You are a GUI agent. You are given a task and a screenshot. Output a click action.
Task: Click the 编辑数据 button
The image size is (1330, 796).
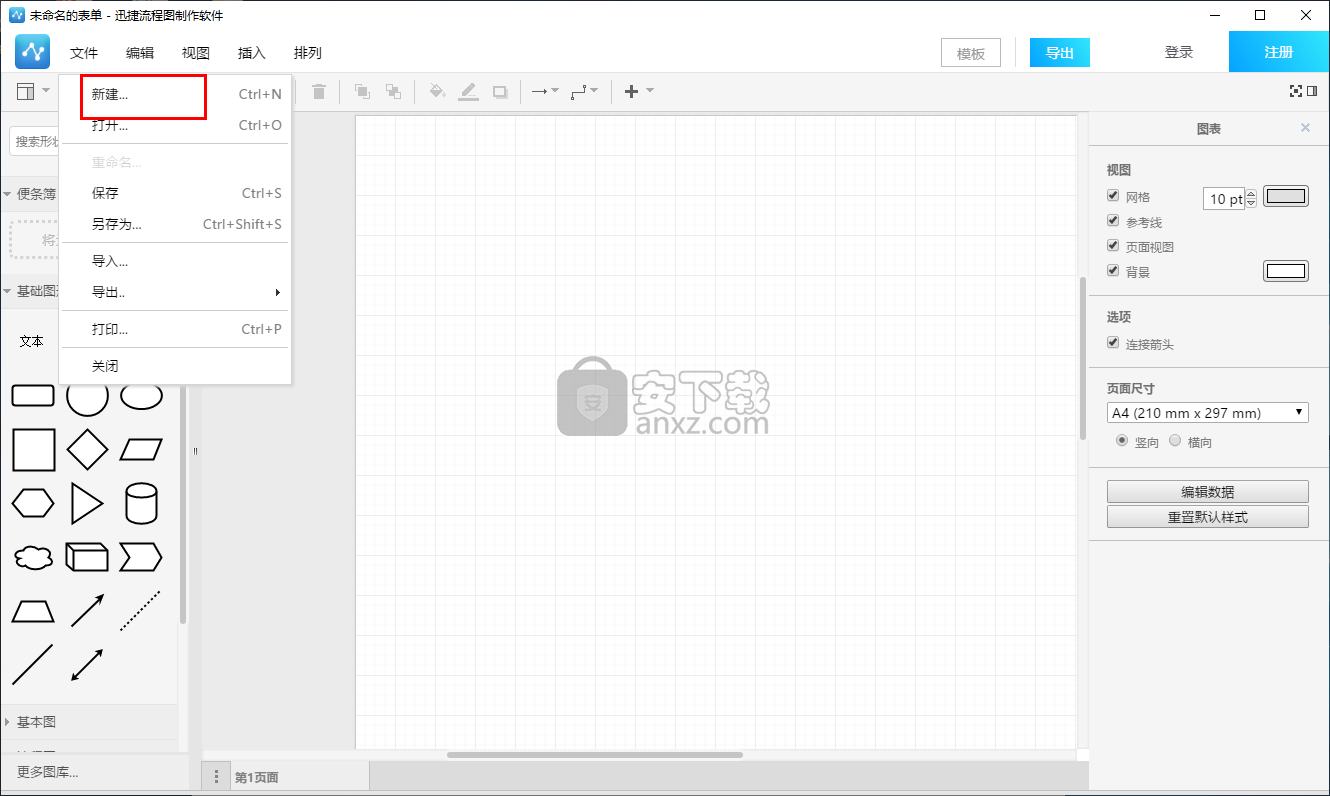pos(1208,491)
